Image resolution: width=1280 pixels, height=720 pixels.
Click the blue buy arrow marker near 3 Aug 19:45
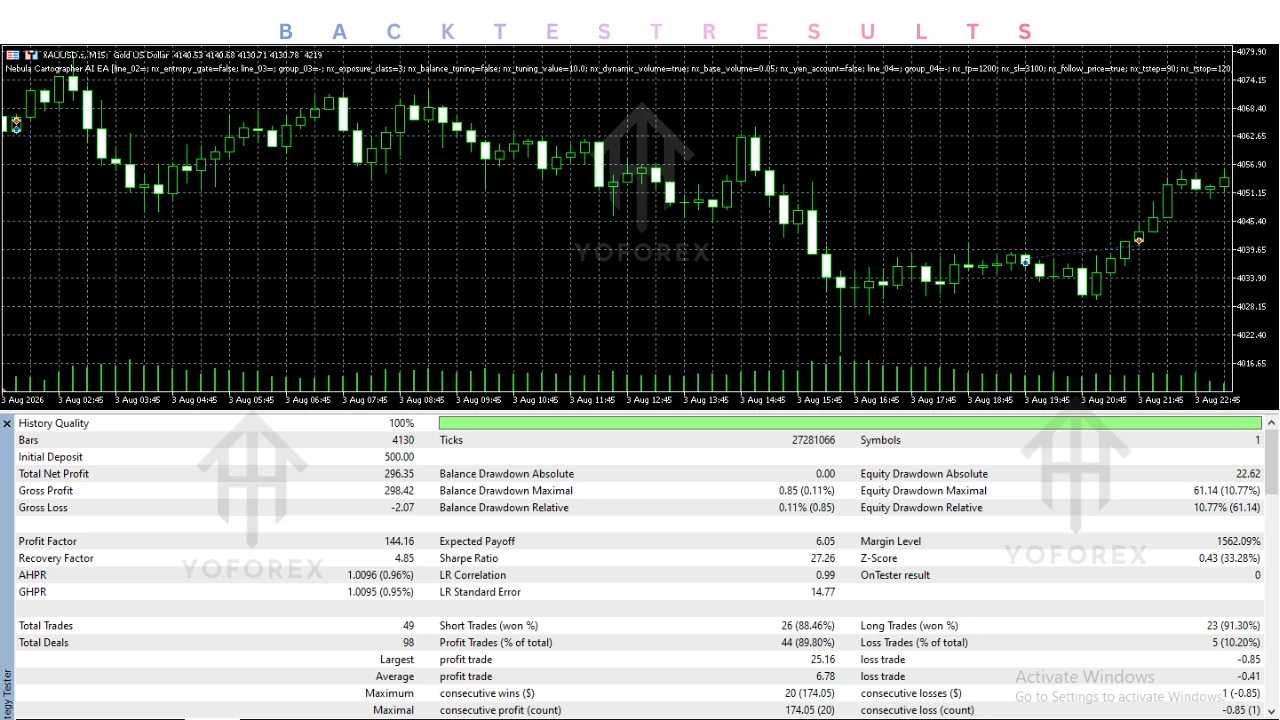point(1025,261)
